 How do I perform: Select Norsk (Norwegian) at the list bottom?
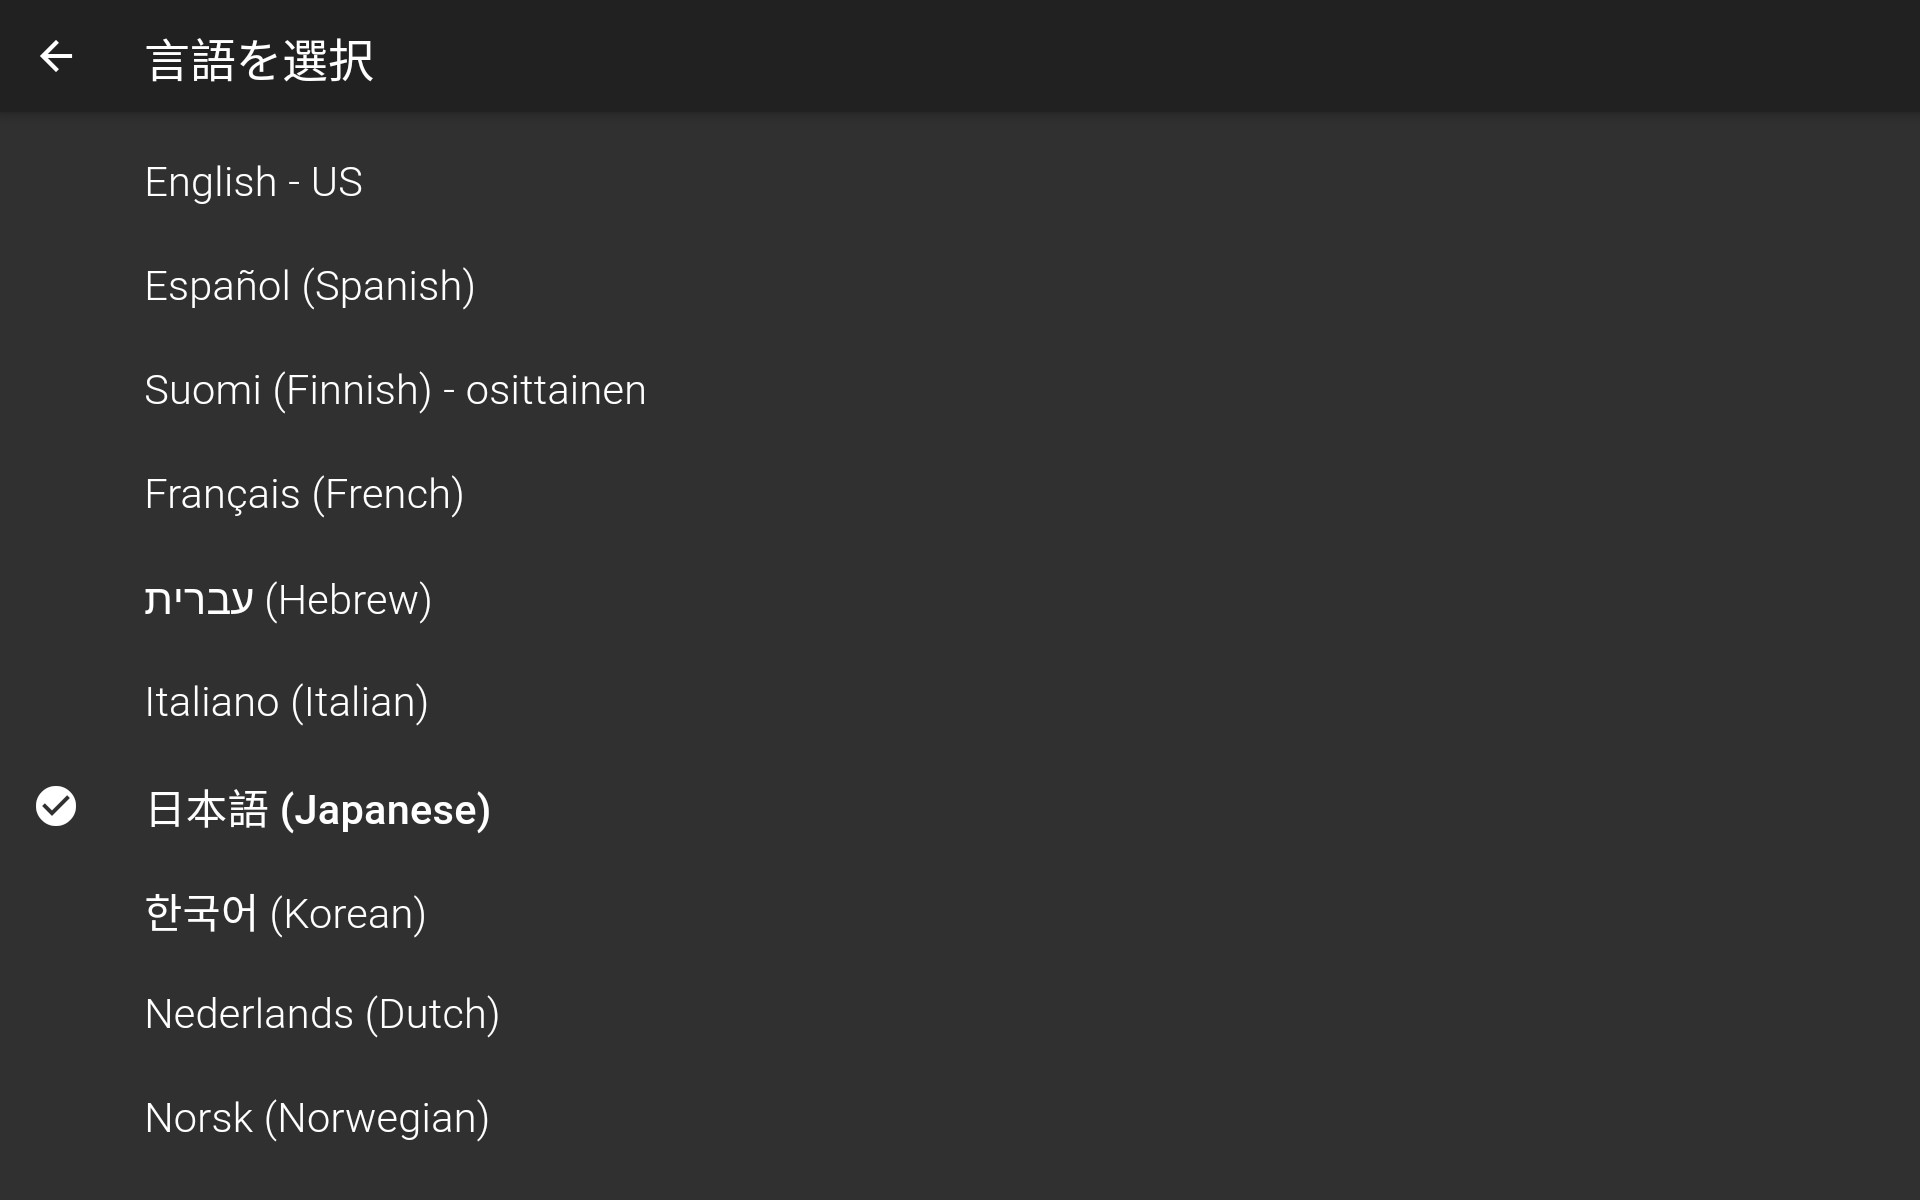point(960,1118)
